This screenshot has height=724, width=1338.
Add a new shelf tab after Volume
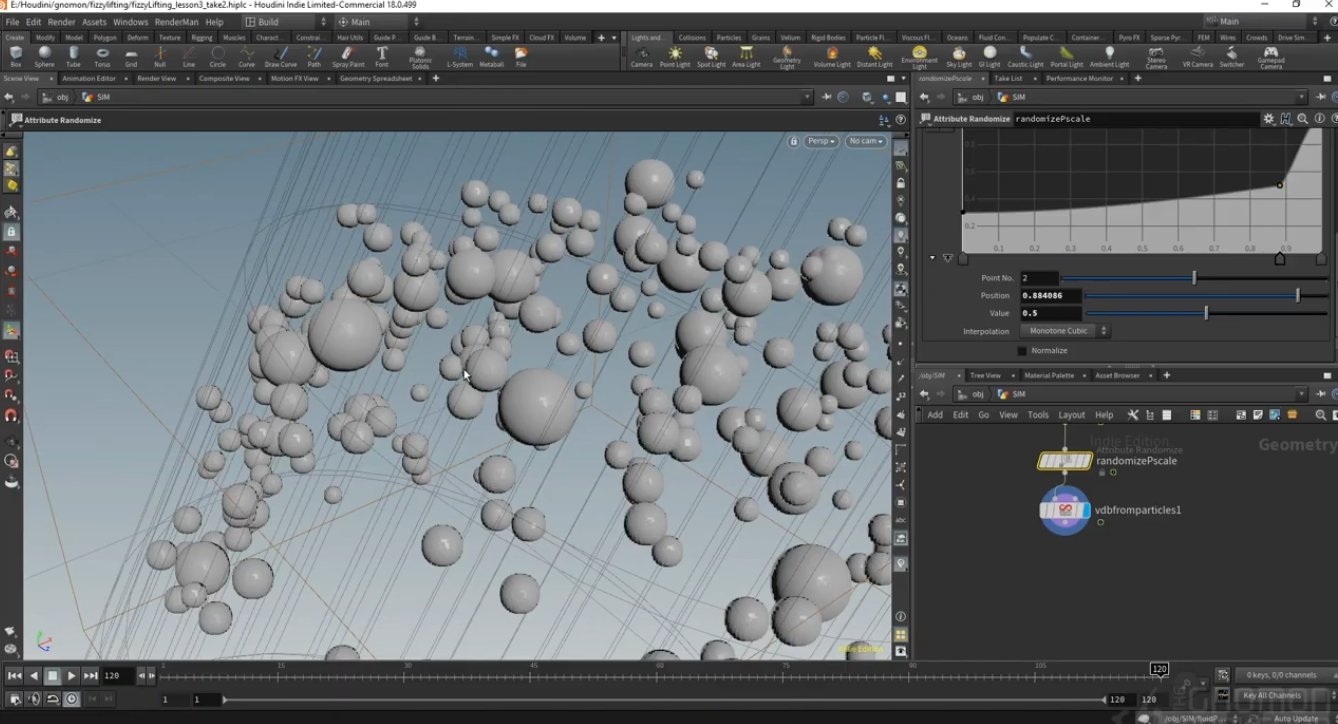[601, 37]
